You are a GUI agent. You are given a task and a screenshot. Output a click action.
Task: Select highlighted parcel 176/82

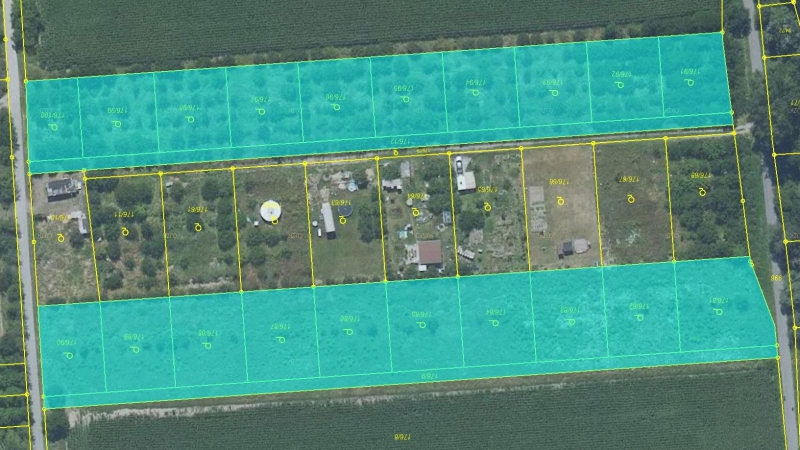point(642,310)
